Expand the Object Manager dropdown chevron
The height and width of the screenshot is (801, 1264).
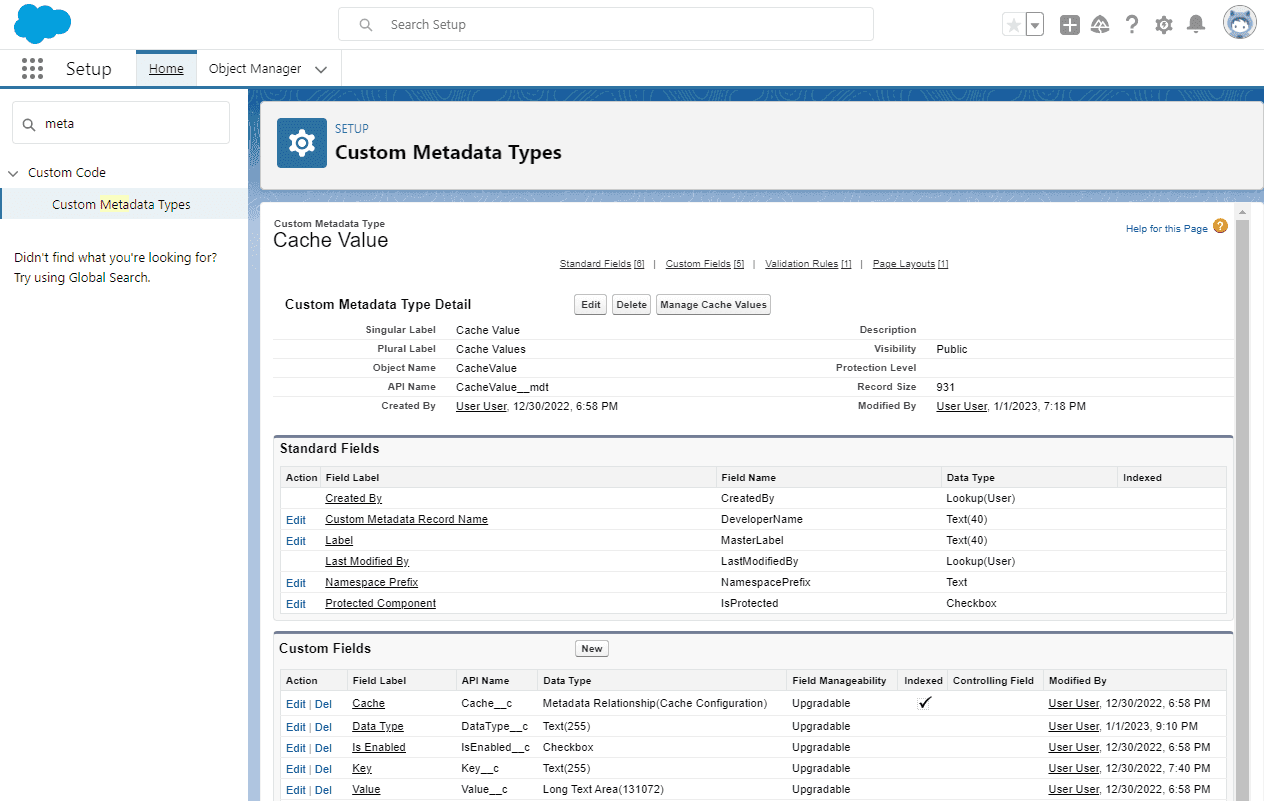pyautogui.click(x=321, y=70)
